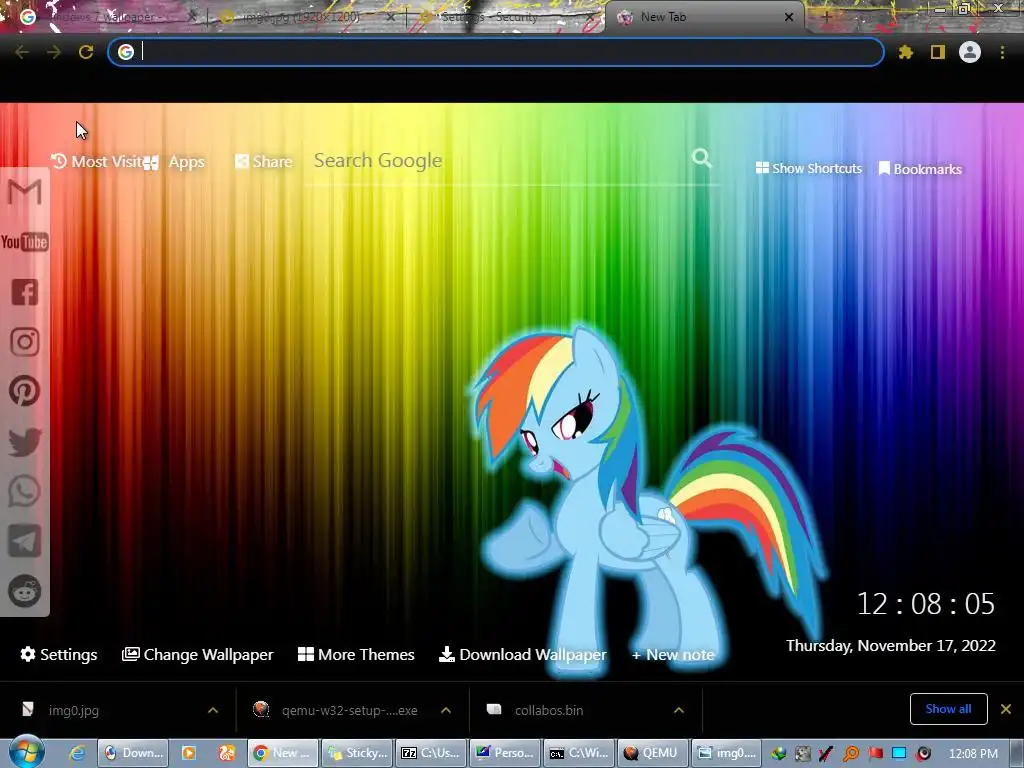Switch to QEMU taskbar window
The height and width of the screenshot is (768, 1024).
click(652, 753)
